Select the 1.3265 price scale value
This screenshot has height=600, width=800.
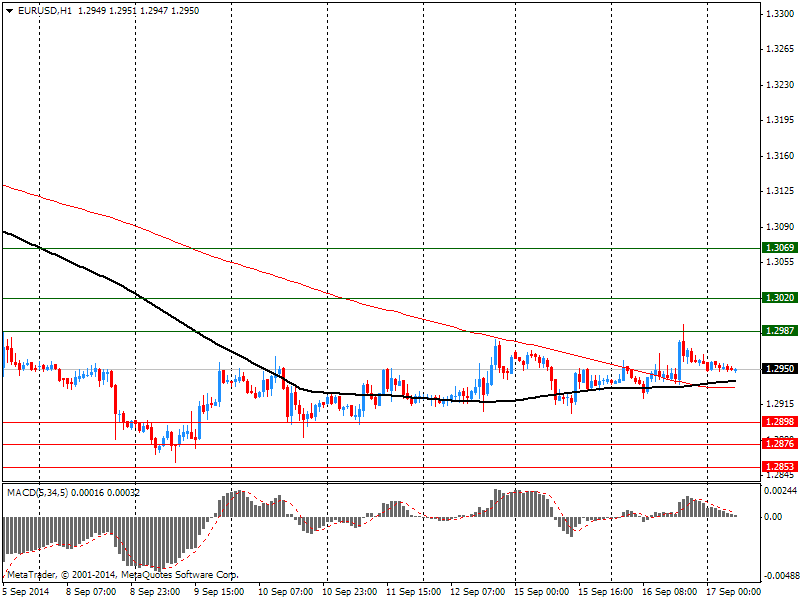[x=780, y=49]
